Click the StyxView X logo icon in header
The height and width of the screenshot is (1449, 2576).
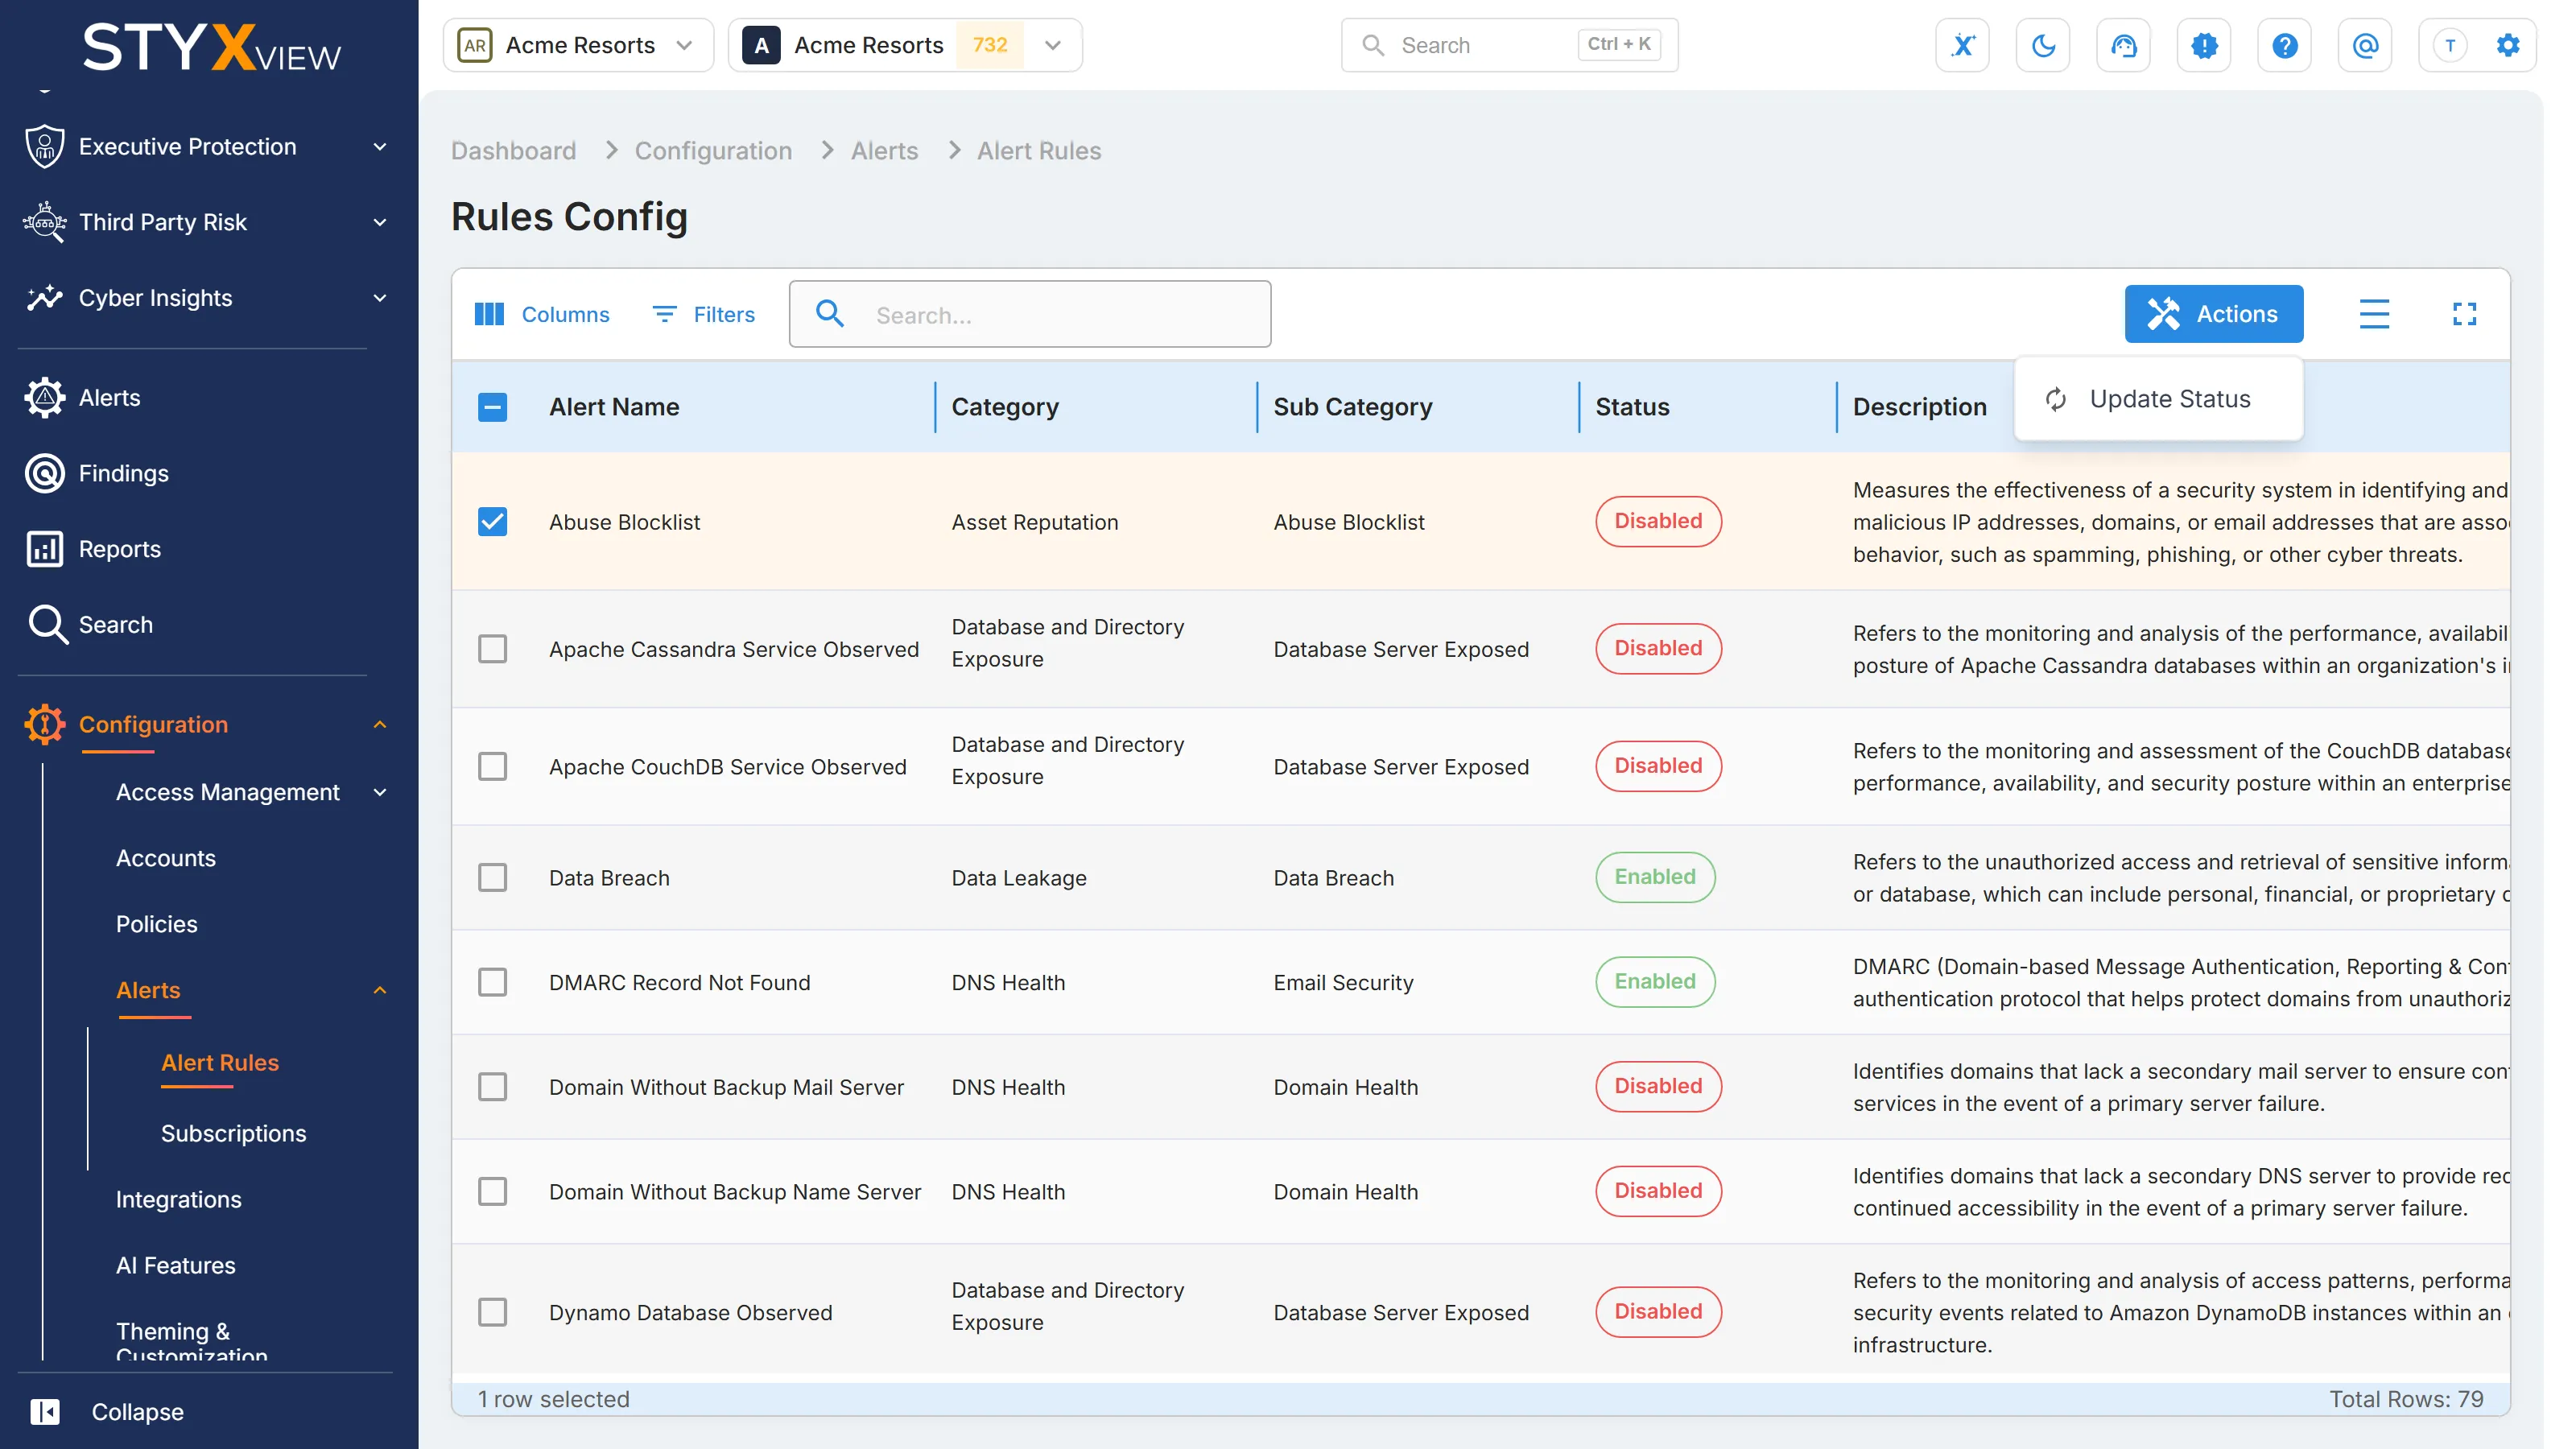coord(1962,45)
